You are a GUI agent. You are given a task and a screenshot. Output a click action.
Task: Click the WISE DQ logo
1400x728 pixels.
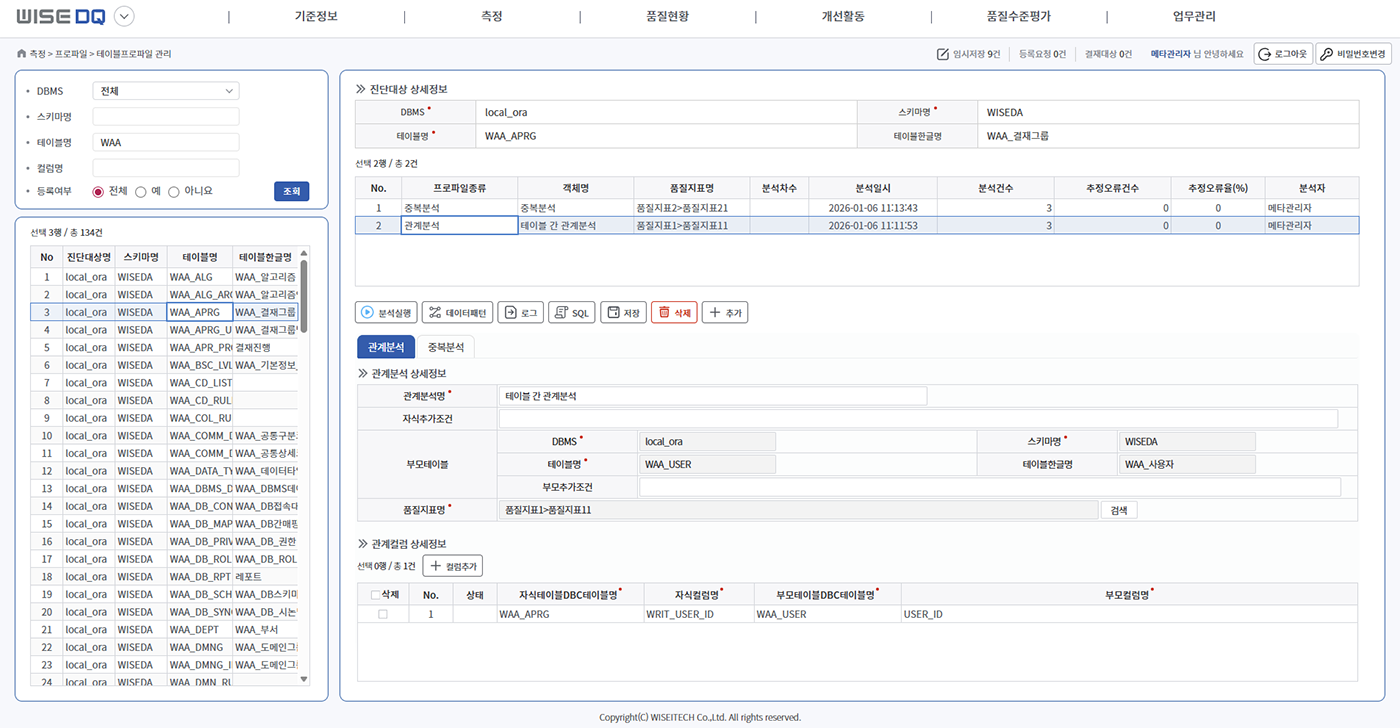(x=60, y=16)
